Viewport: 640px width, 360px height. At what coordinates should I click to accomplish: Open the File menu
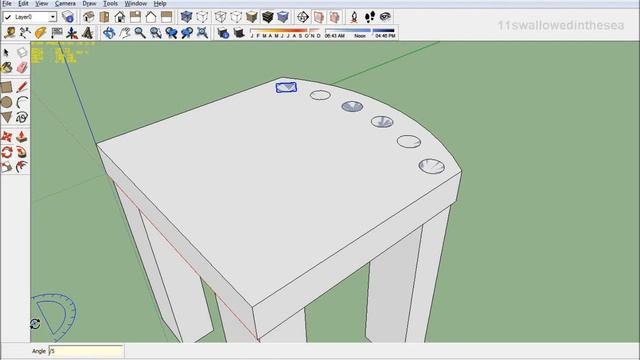pyautogui.click(x=7, y=3)
